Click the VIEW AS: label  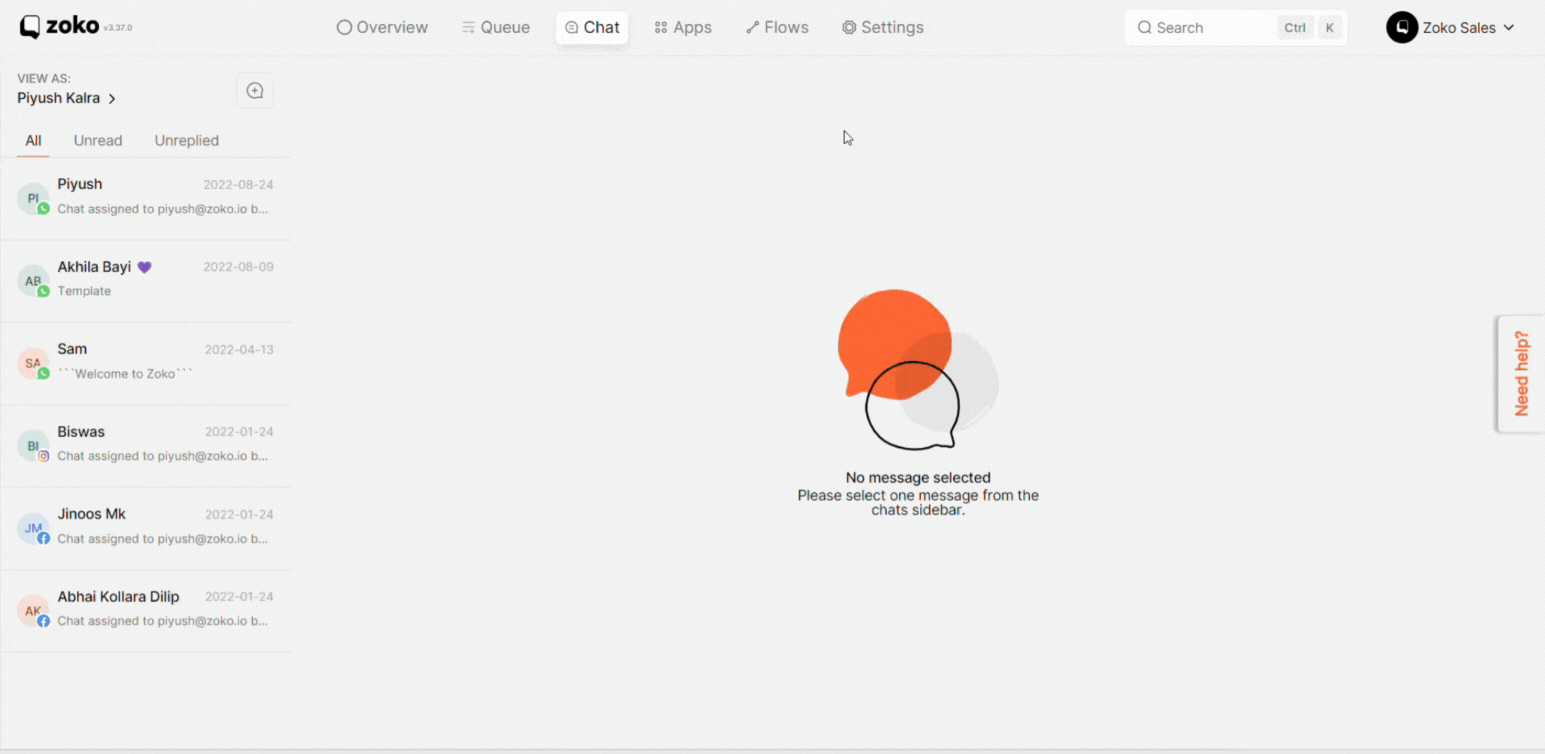pos(44,78)
